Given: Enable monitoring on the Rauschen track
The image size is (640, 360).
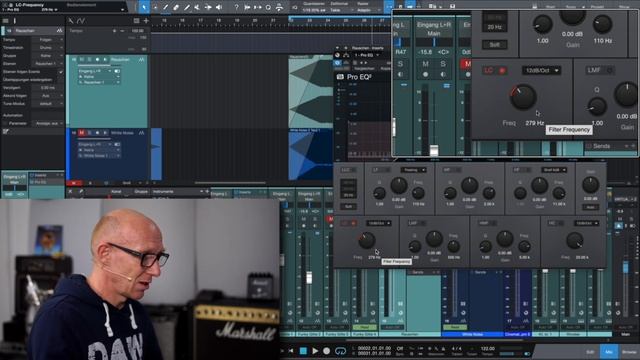Looking at the screenshot, I should (x=105, y=60).
